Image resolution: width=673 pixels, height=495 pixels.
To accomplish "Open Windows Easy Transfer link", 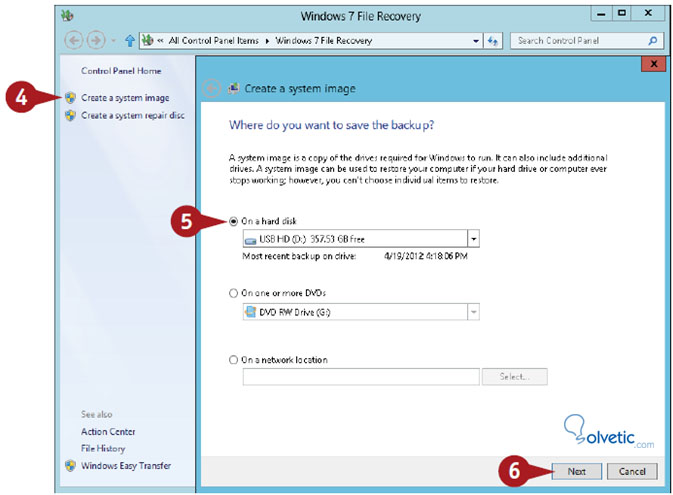I will [x=126, y=465].
